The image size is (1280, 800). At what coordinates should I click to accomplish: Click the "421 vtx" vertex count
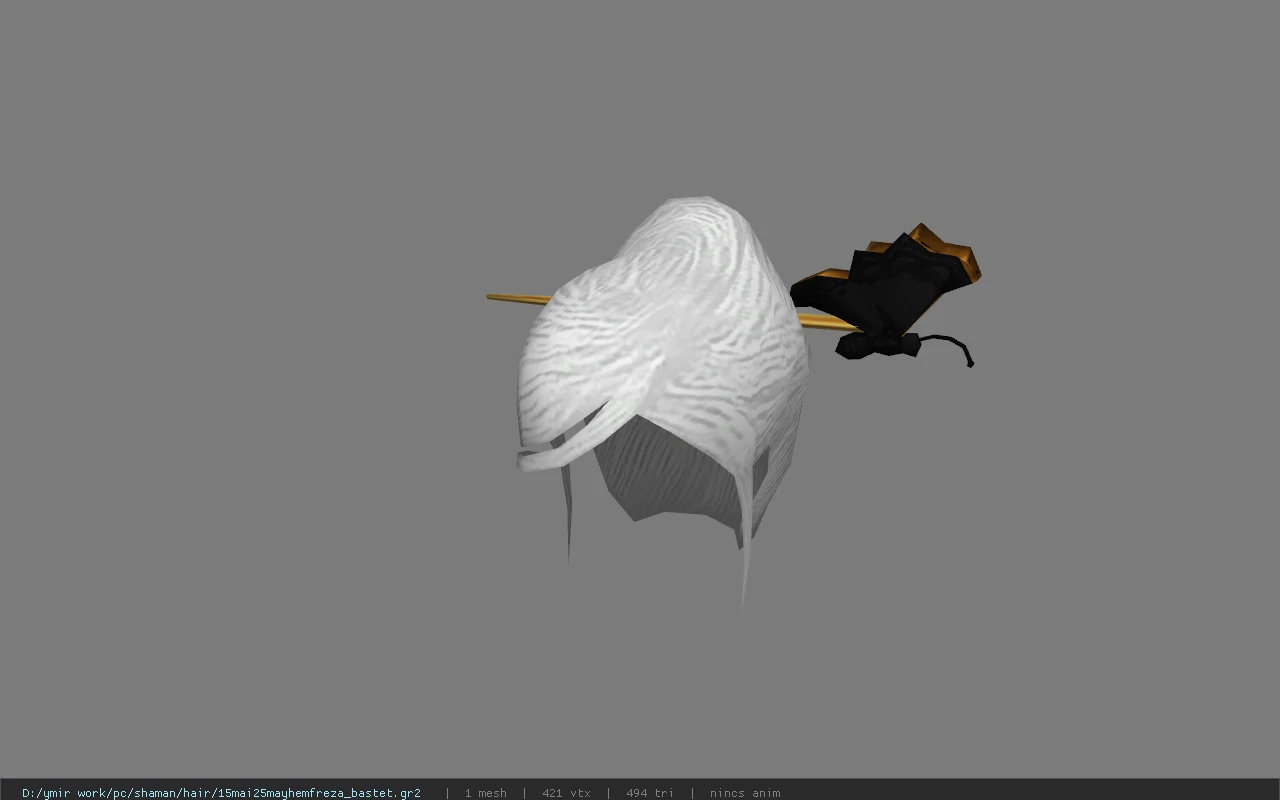[x=566, y=793]
